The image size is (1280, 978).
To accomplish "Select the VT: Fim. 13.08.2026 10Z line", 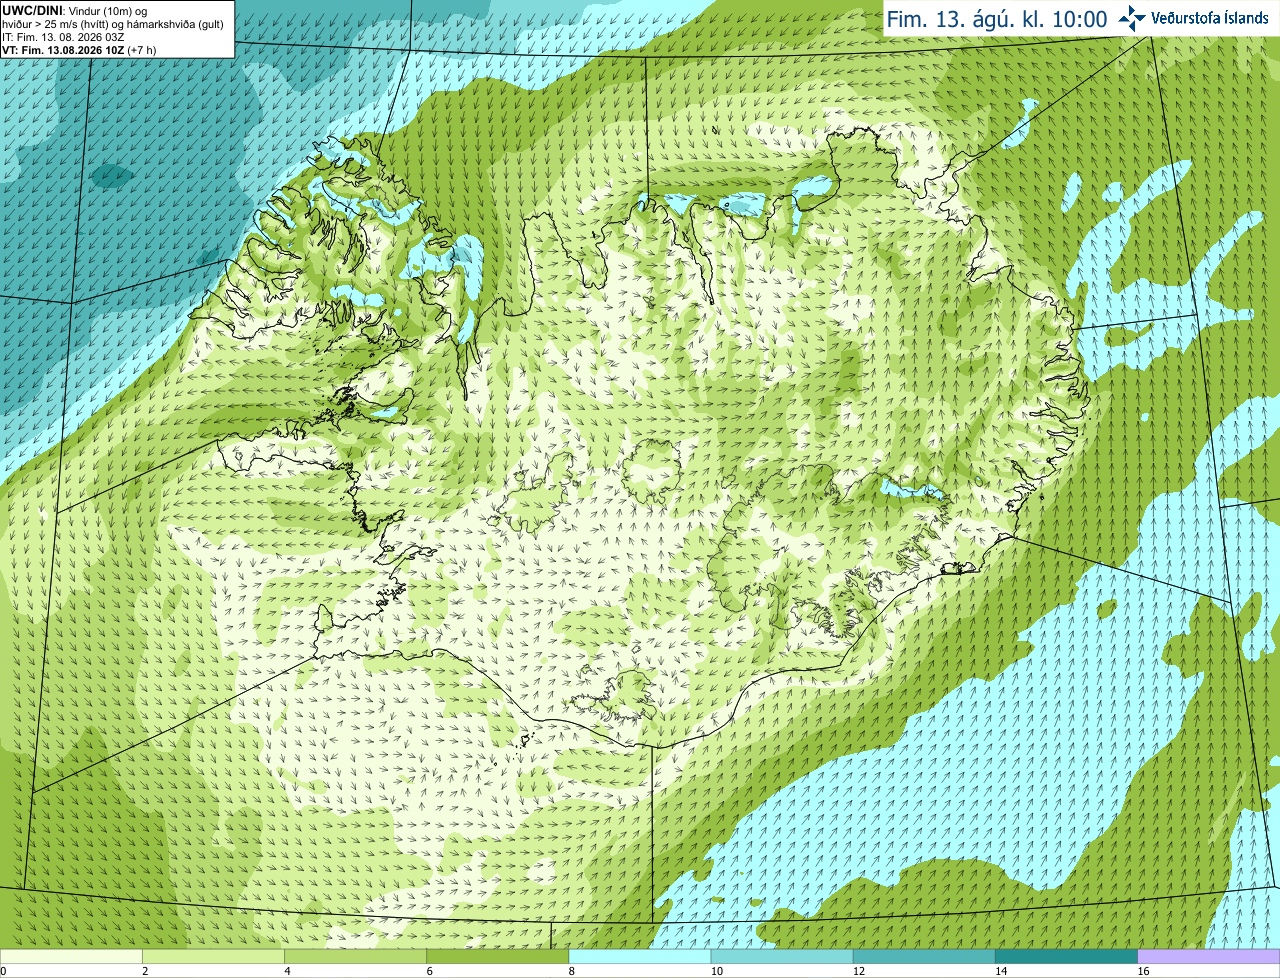I will click(63, 50).
